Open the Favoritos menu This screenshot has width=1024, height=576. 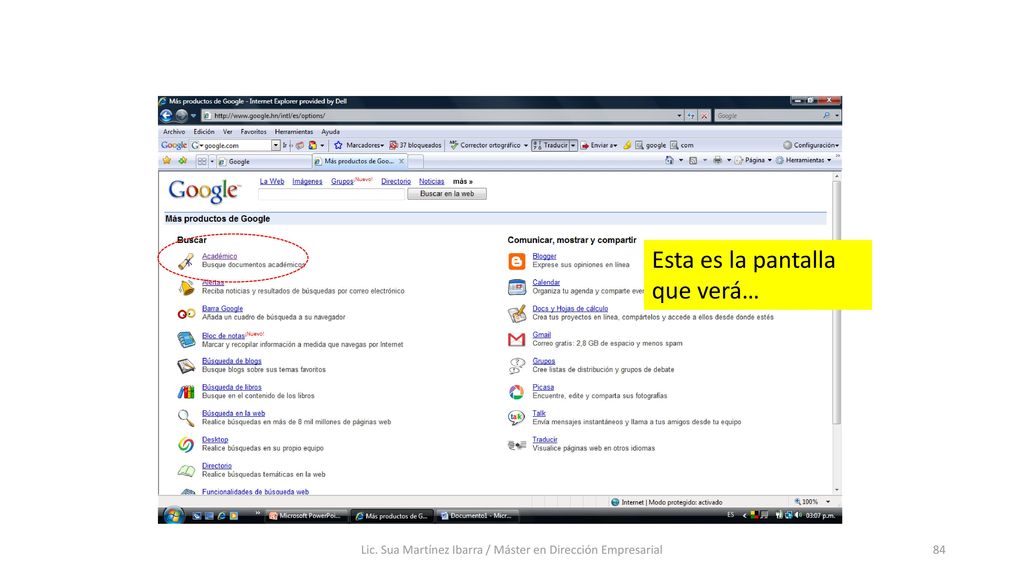pos(253,132)
